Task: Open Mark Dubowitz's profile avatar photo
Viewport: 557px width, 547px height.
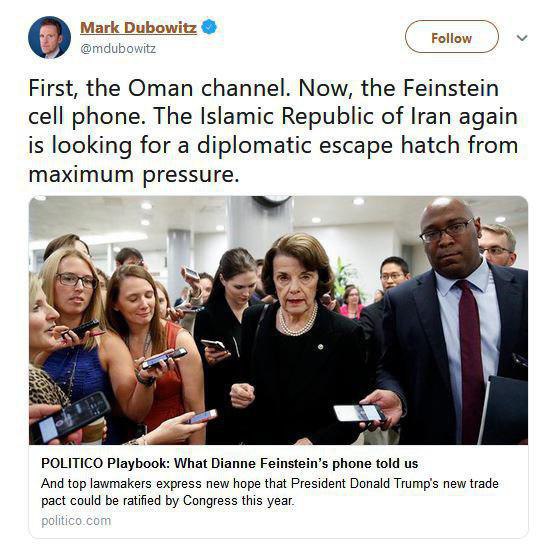Action: pos(49,37)
